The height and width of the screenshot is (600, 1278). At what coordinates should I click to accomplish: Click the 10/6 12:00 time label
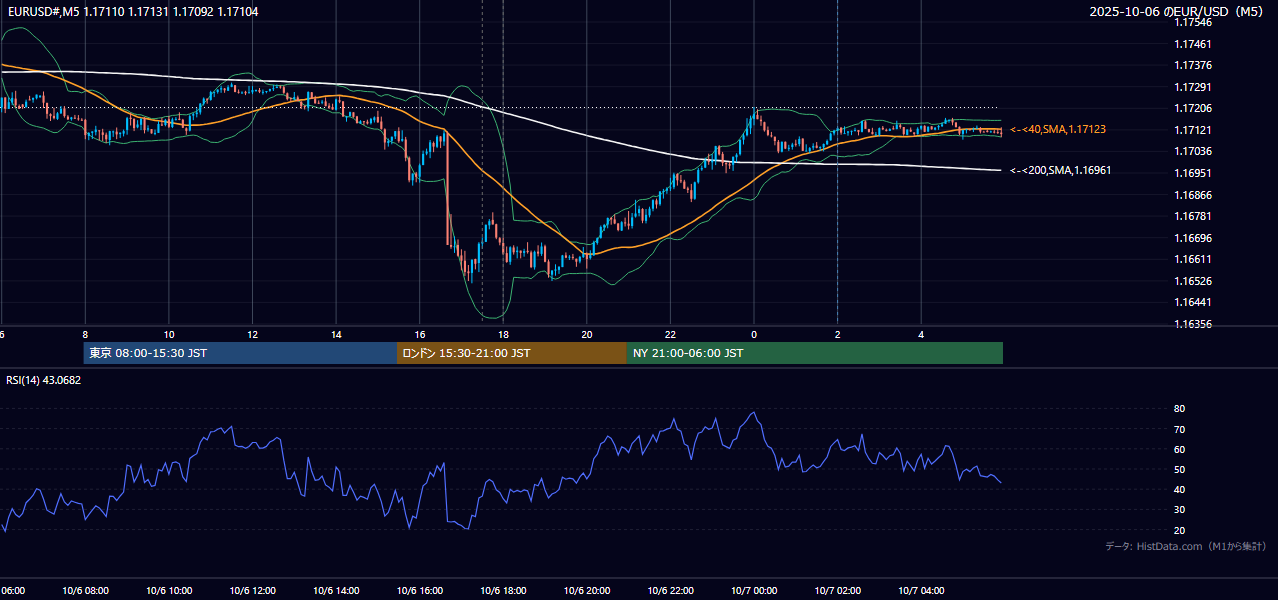coord(253,591)
